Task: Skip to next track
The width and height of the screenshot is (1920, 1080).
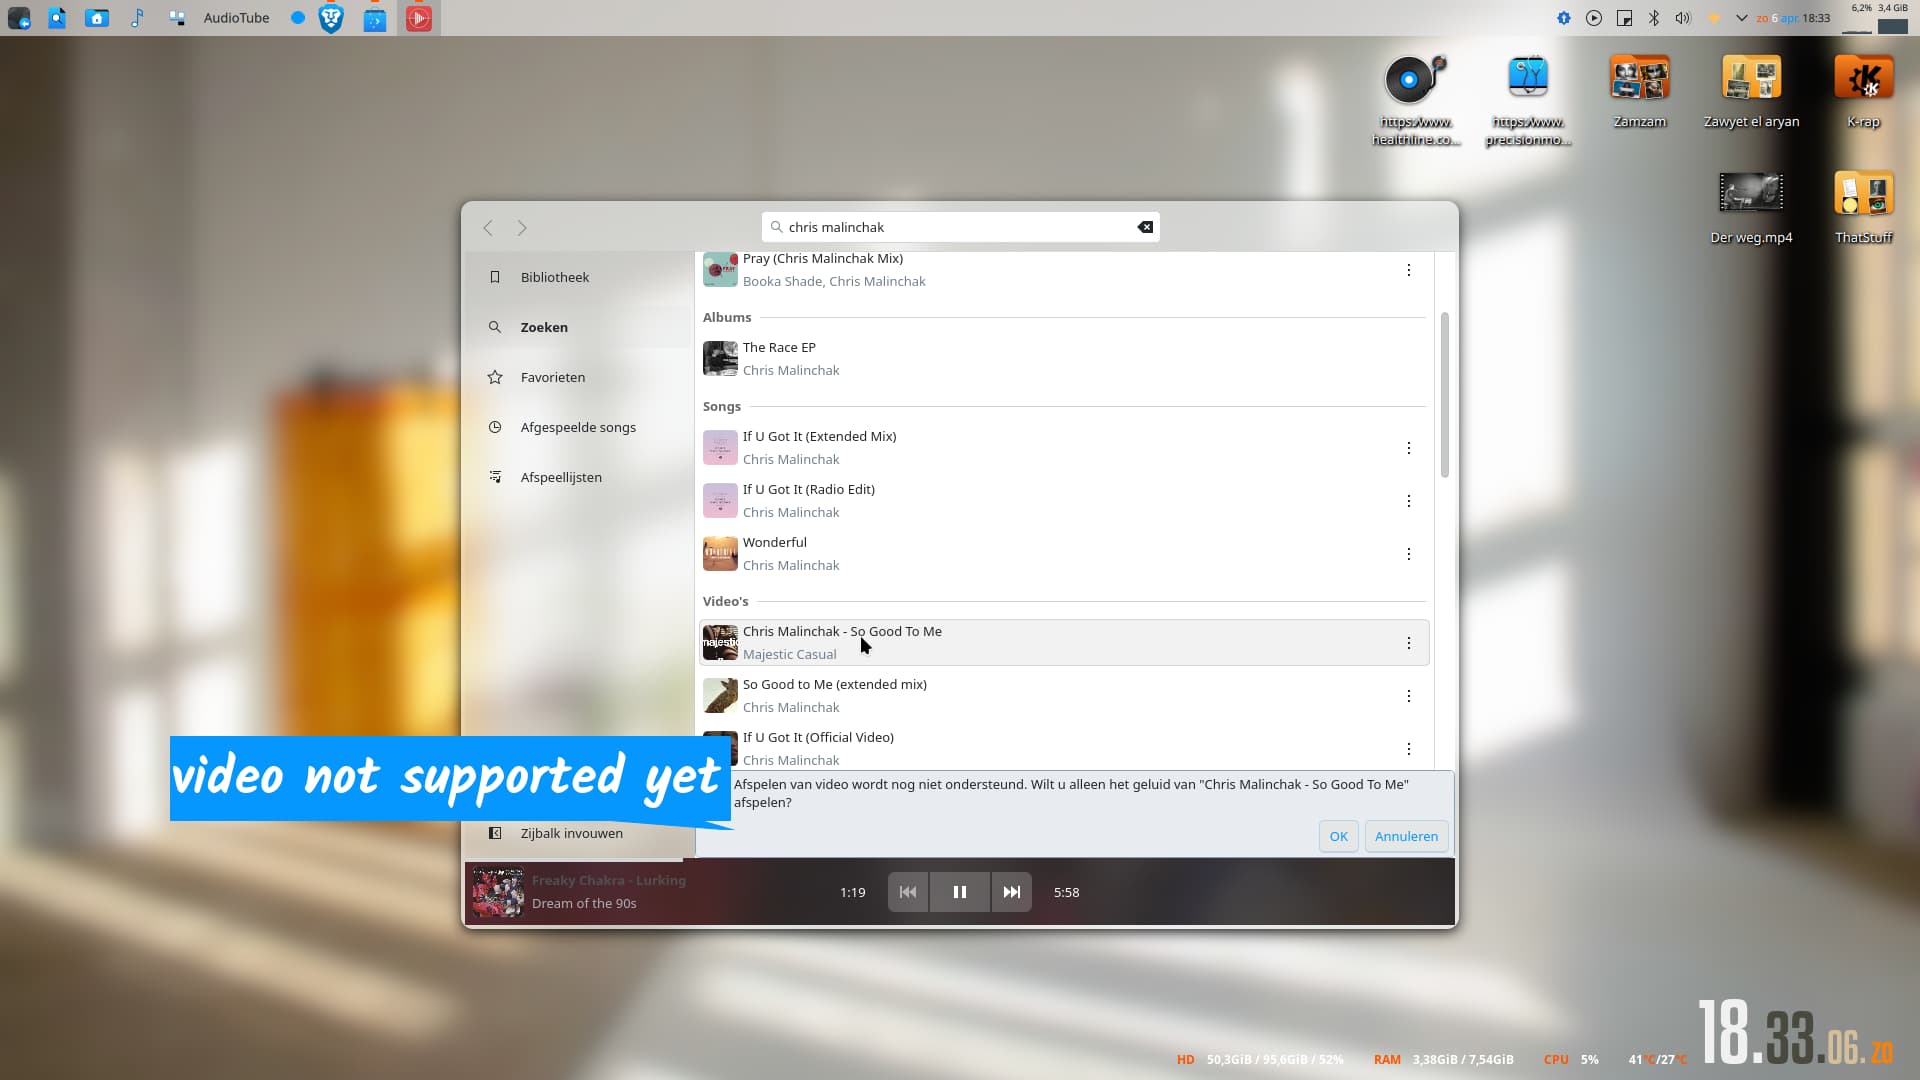Action: (1012, 892)
